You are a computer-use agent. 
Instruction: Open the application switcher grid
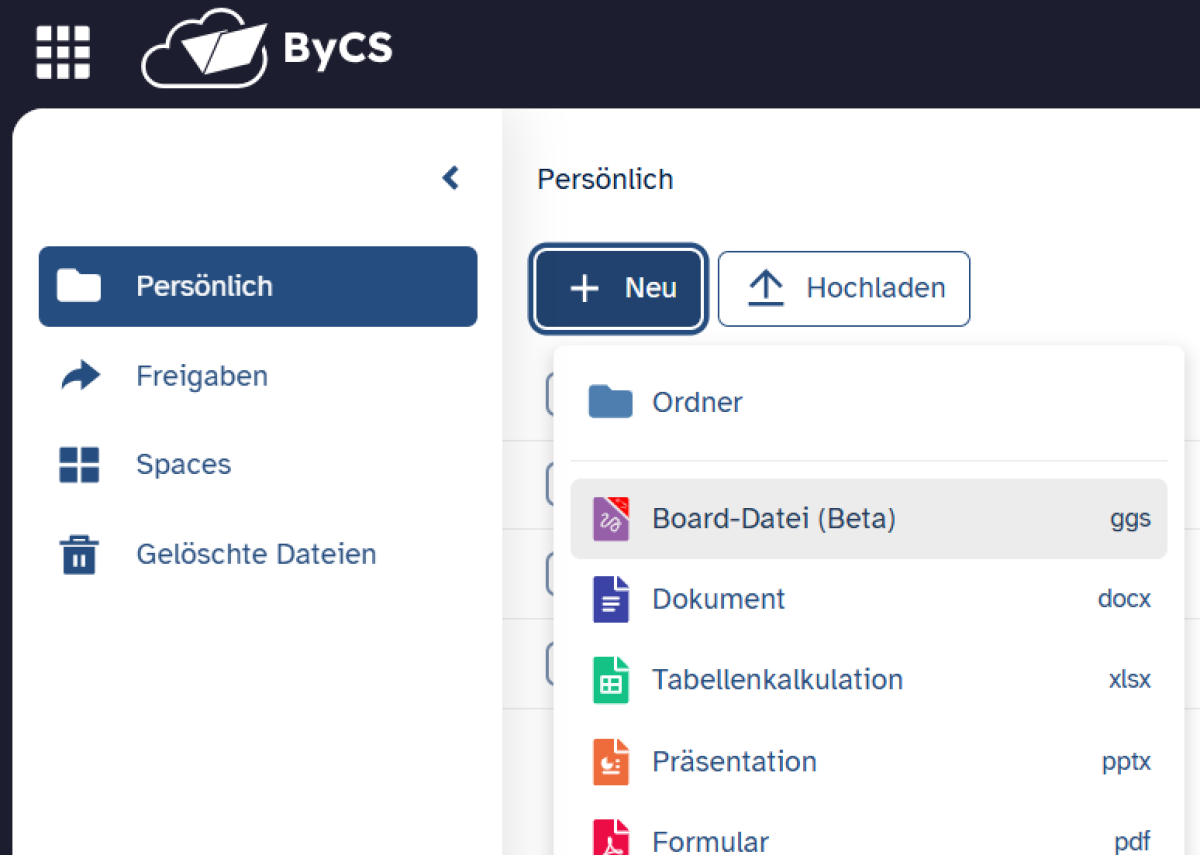pyautogui.click(x=63, y=52)
